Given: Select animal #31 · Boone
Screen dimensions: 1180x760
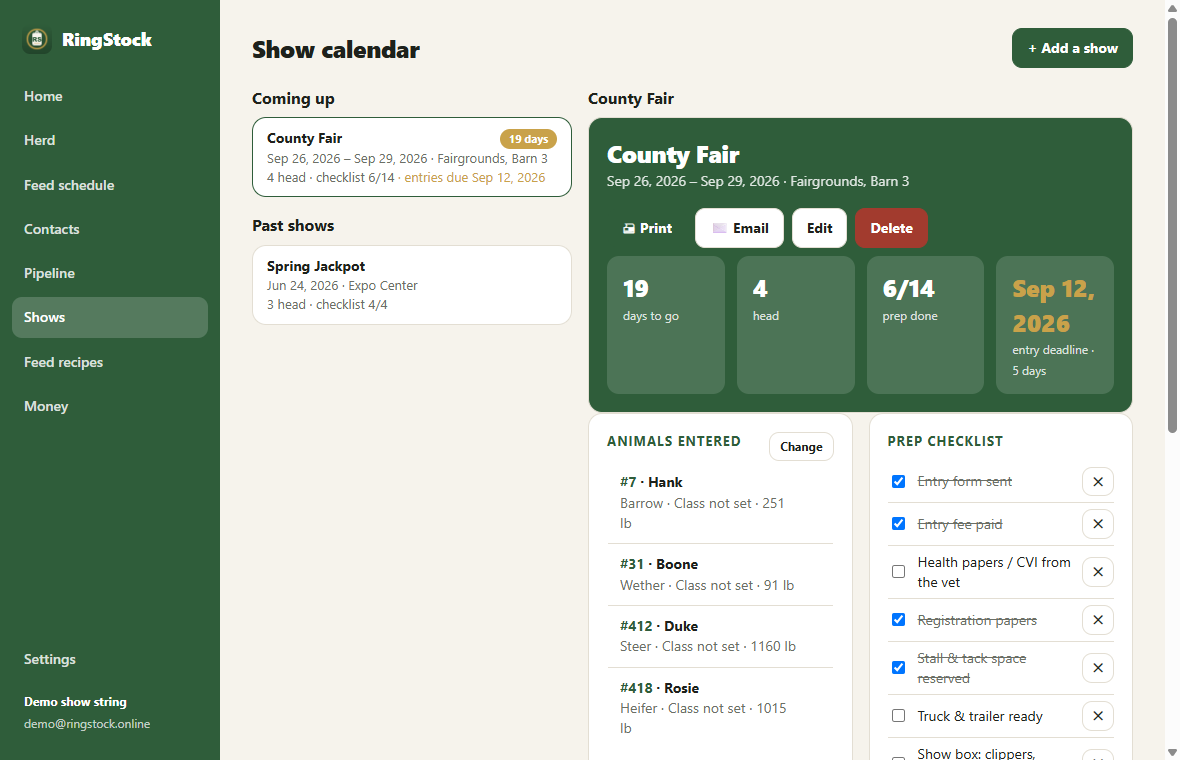Looking at the screenshot, I should click(720, 575).
